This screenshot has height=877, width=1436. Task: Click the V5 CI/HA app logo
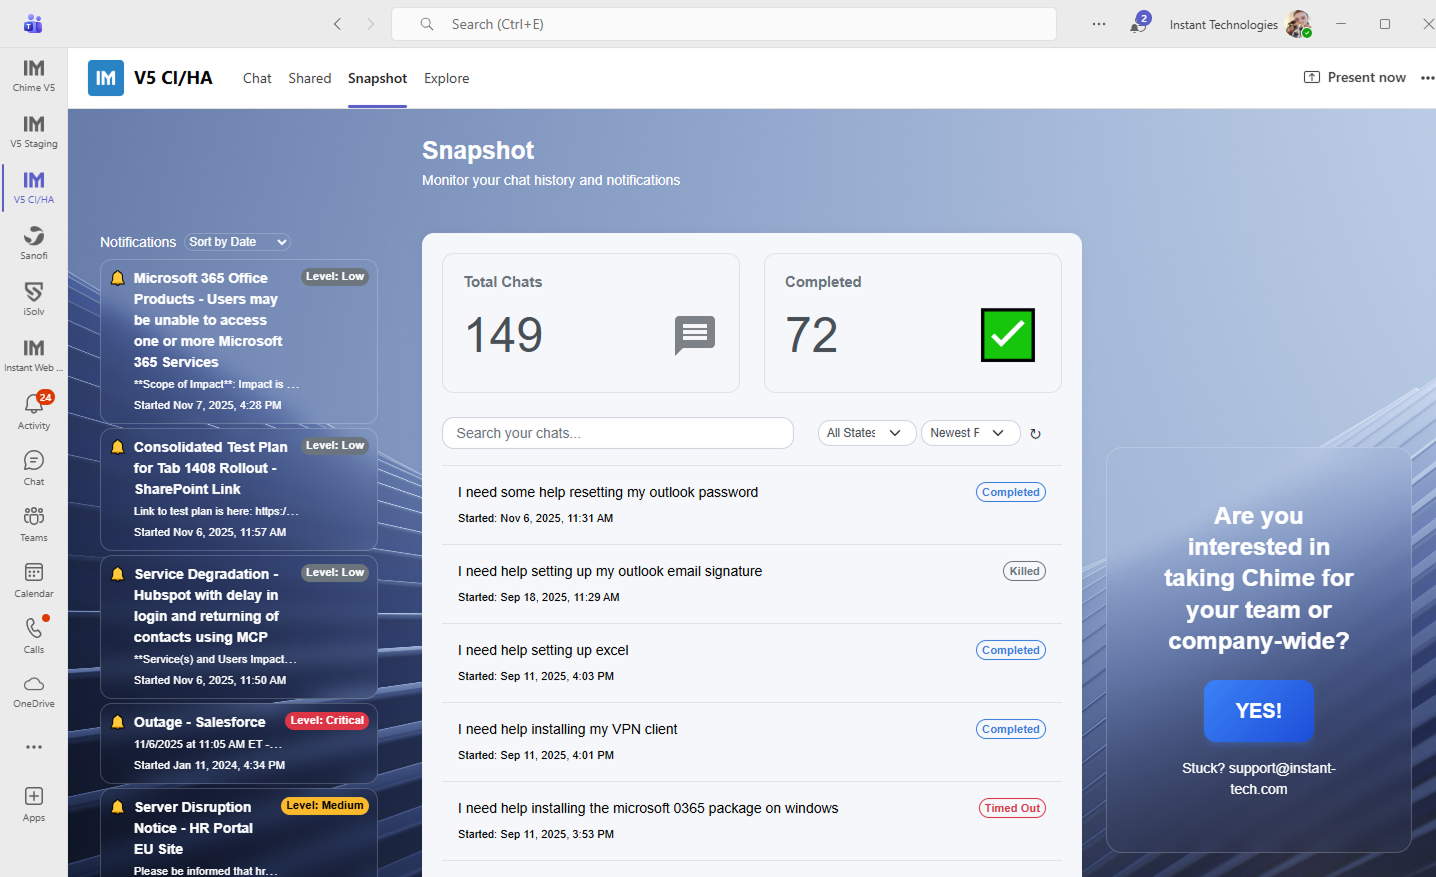[106, 78]
